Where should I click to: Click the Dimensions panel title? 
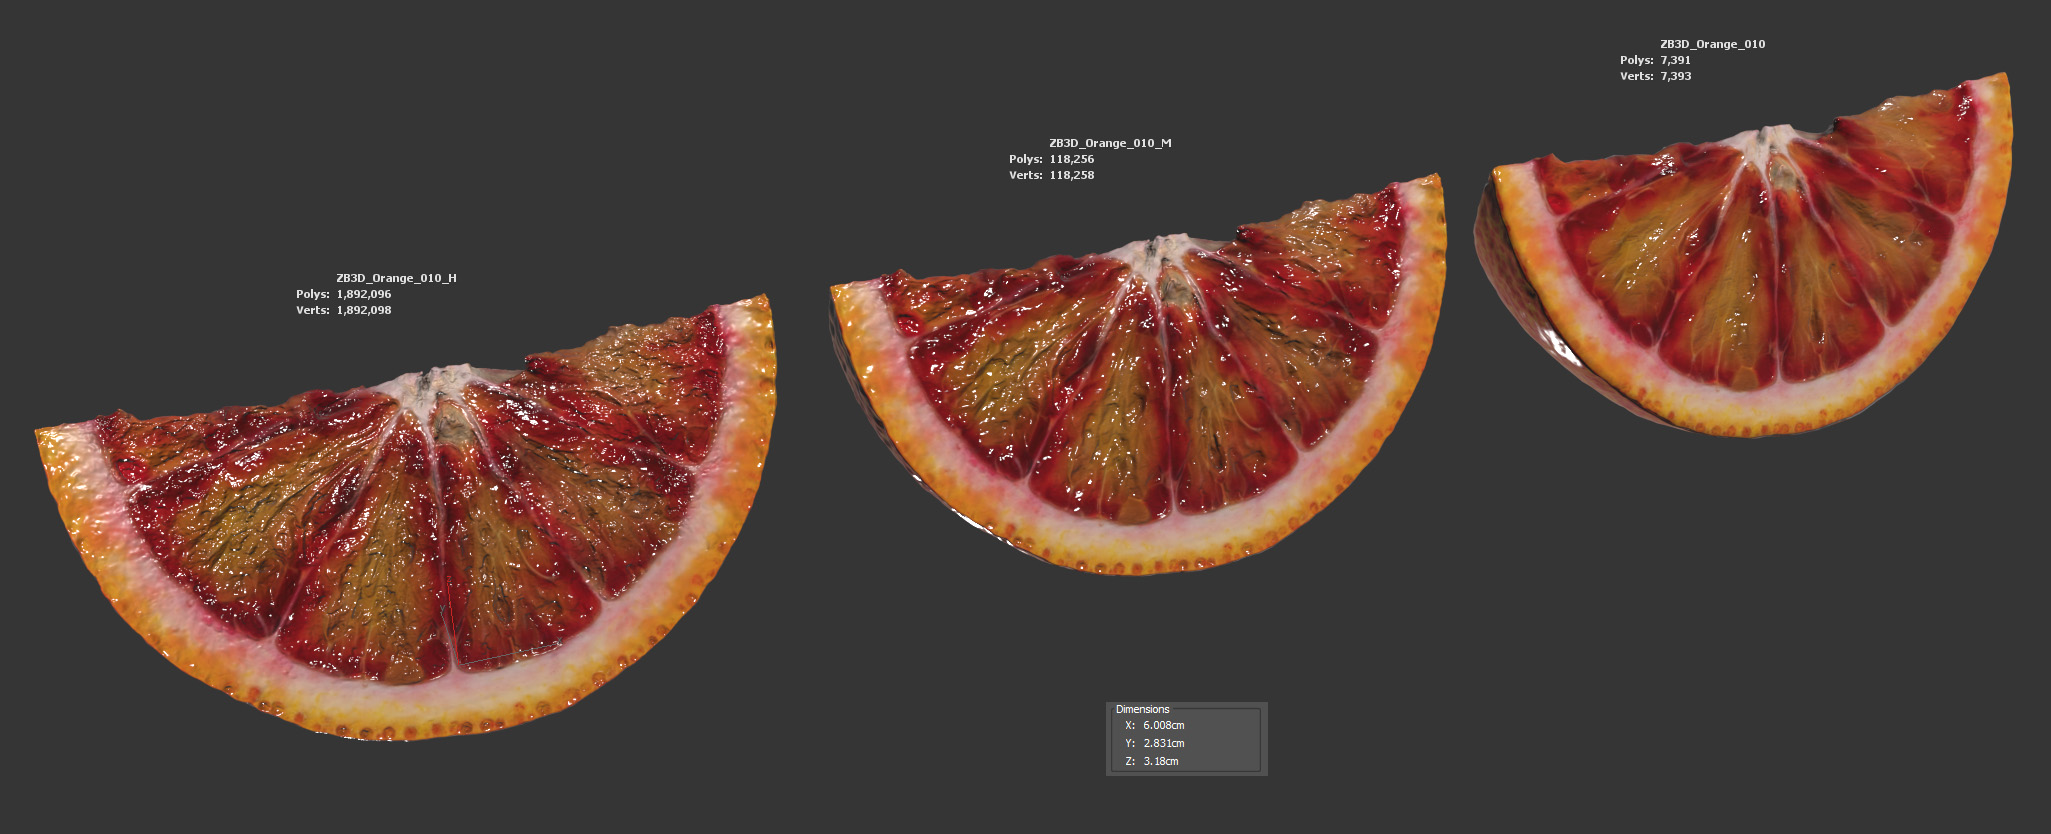click(x=1142, y=709)
